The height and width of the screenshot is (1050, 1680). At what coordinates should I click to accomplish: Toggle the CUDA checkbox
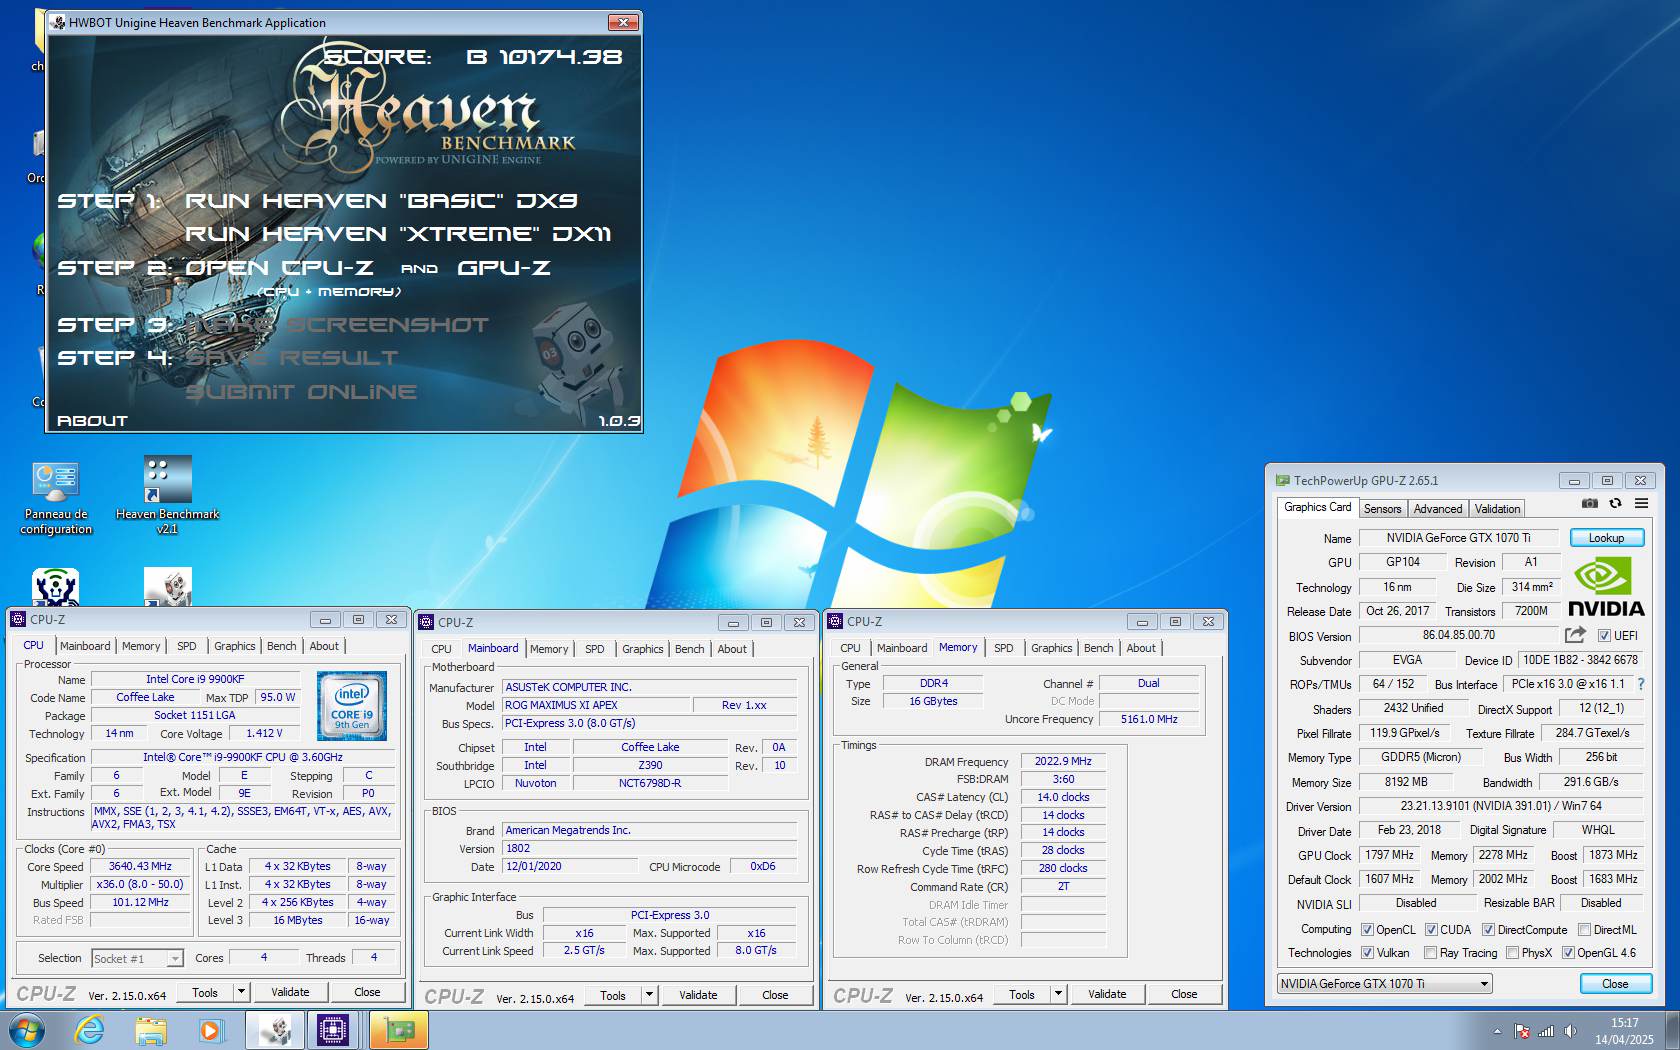click(x=1431, y=930)
